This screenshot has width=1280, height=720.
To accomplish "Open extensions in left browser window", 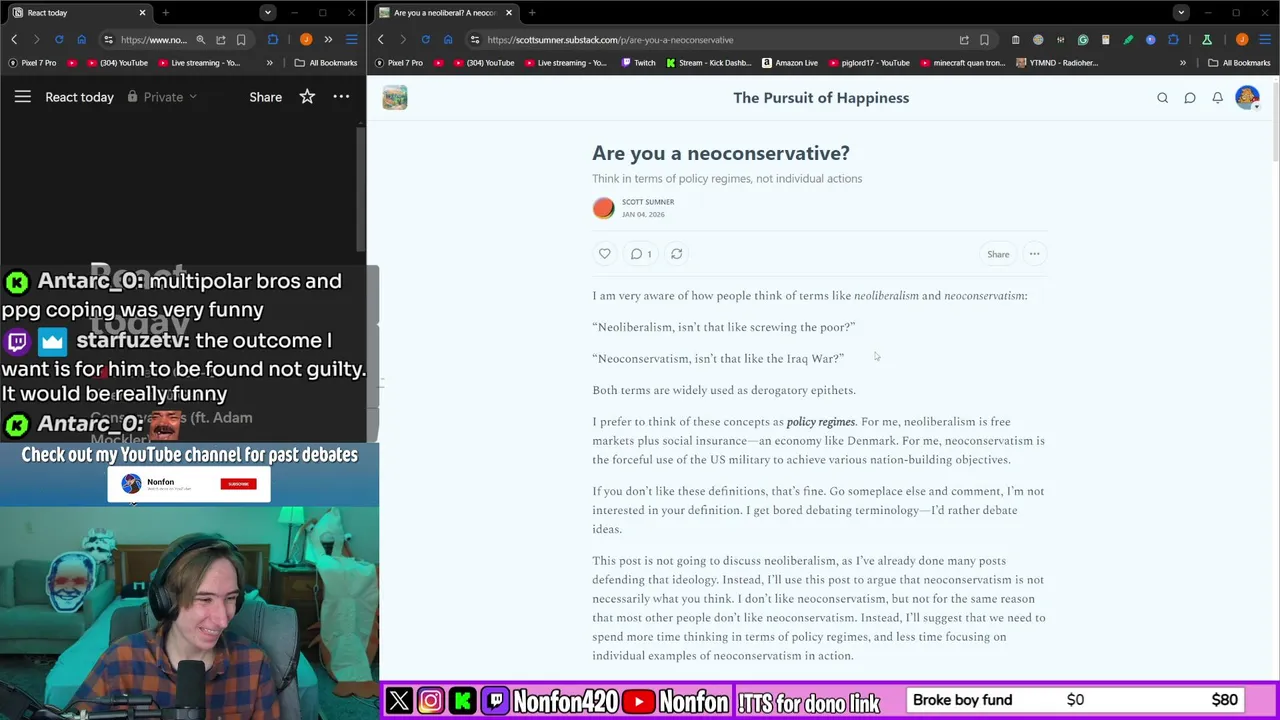I will tap(273, 40).
